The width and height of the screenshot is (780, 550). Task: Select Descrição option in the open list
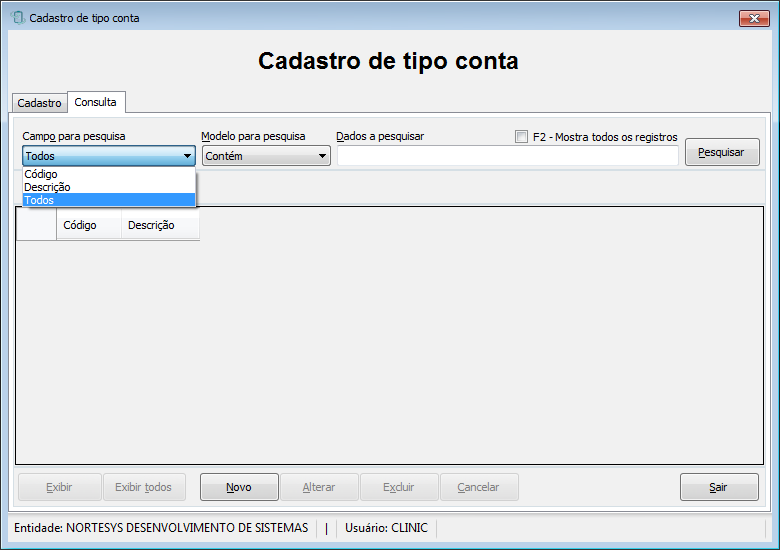tap(109, 187)
